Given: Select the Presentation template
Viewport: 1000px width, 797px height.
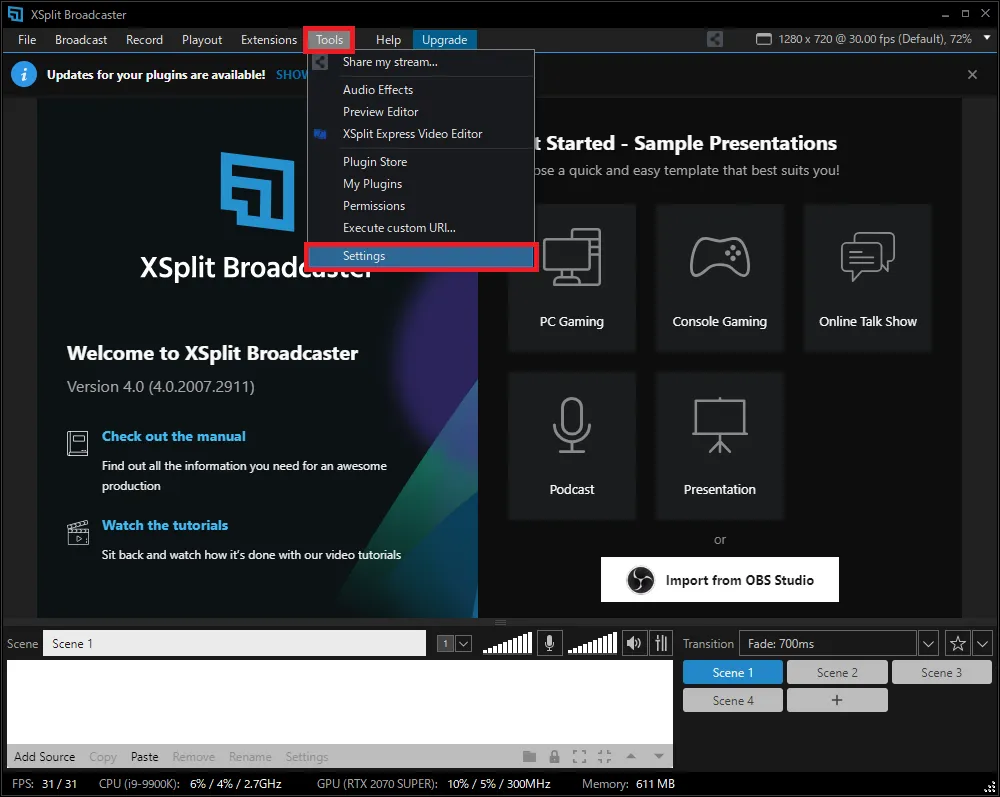Looking at the screenshot, I should (719, 446).
